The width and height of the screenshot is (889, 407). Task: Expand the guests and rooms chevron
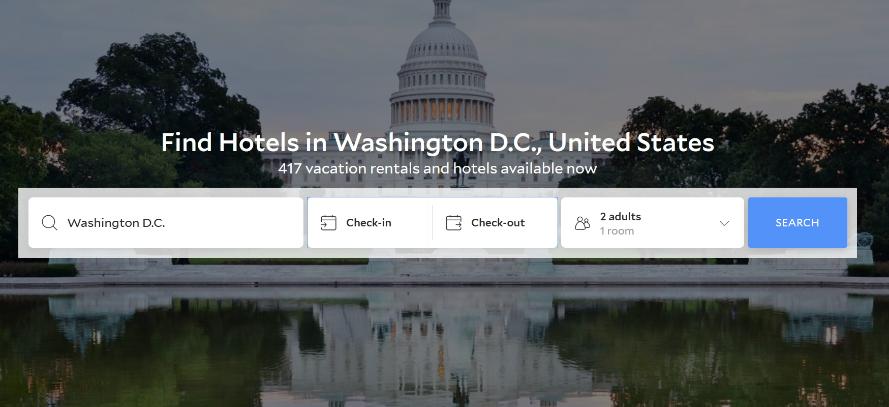724,223
